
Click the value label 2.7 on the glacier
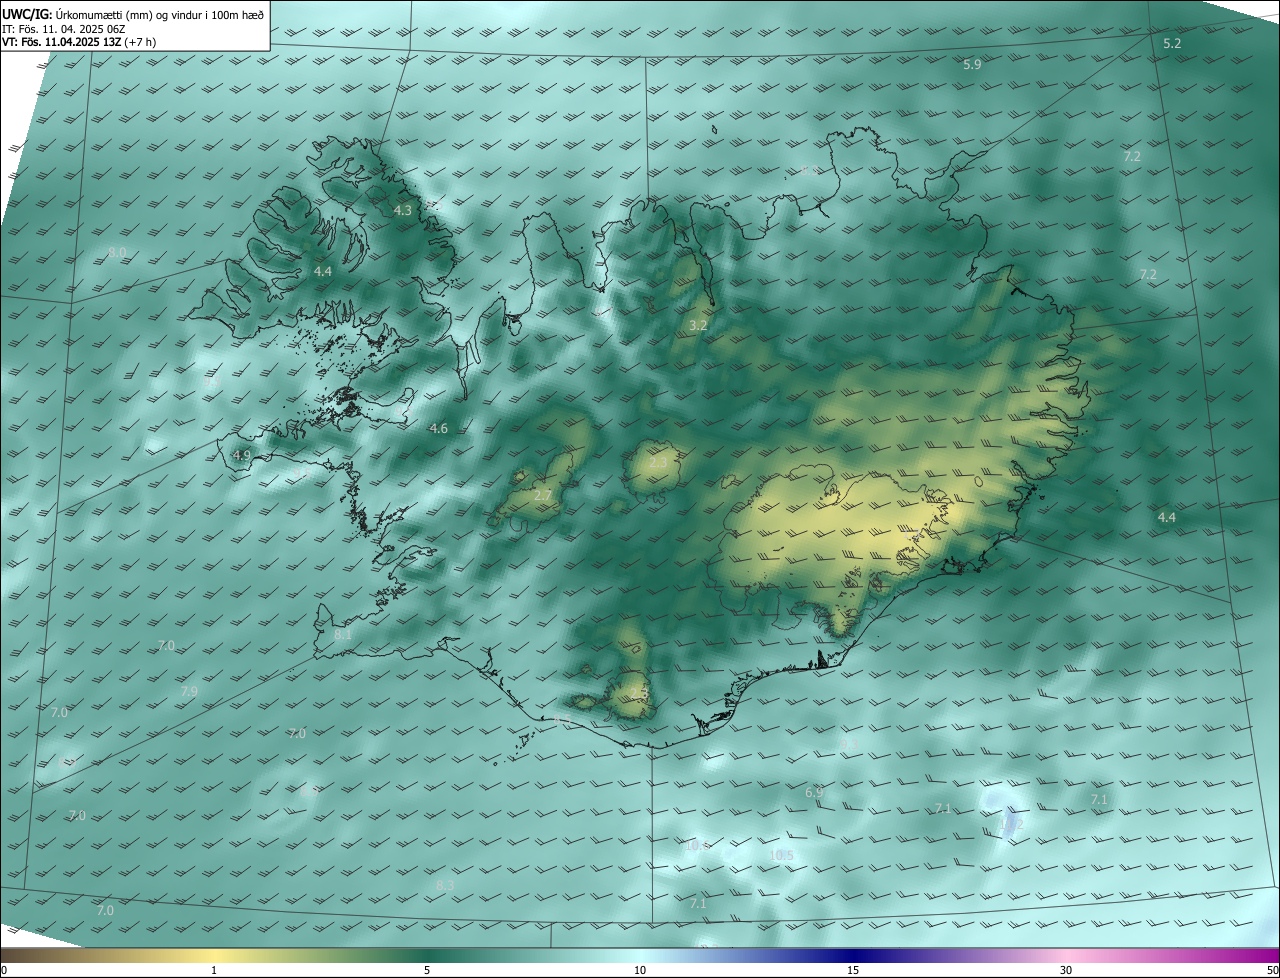[544, 496]
